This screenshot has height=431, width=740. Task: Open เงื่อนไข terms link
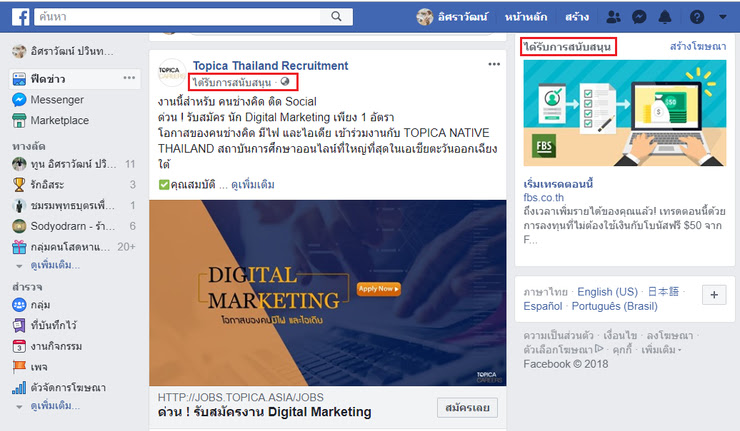pyautogui.click(x=620, y=336)
